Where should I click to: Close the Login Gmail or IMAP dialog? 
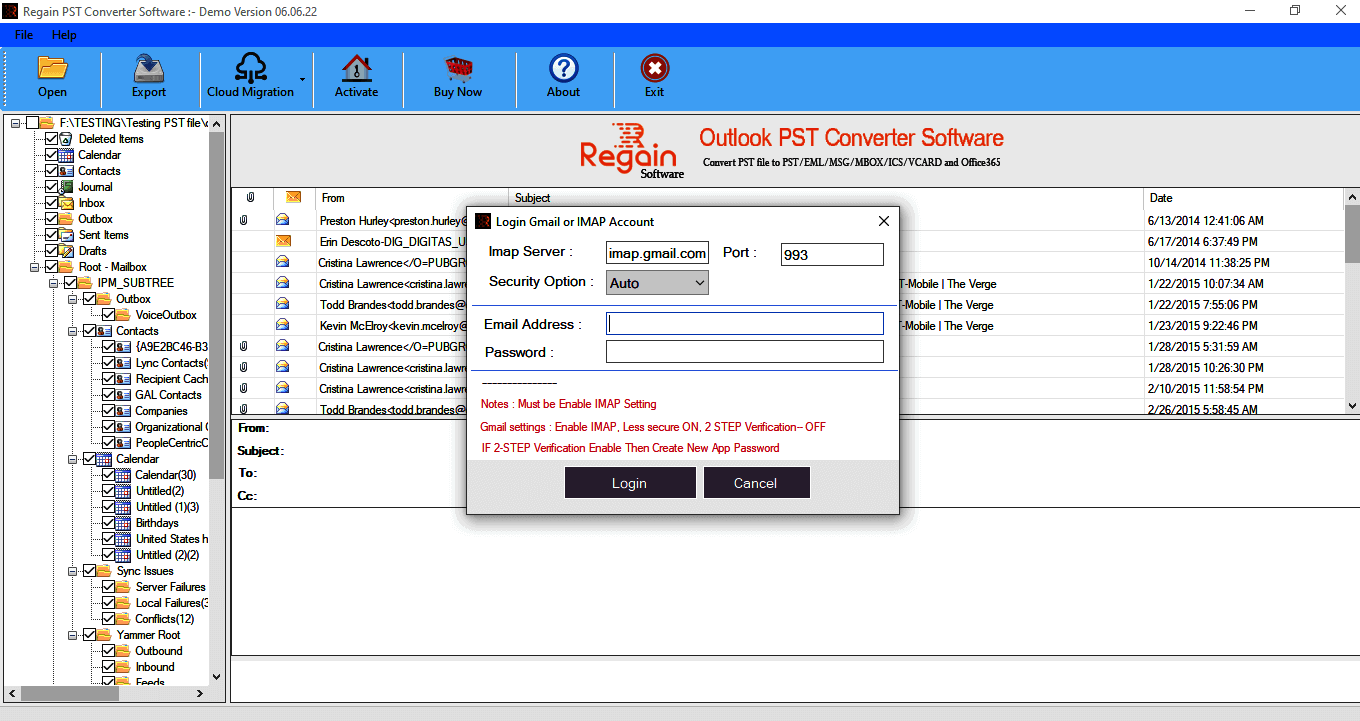[x=883, y=221]
